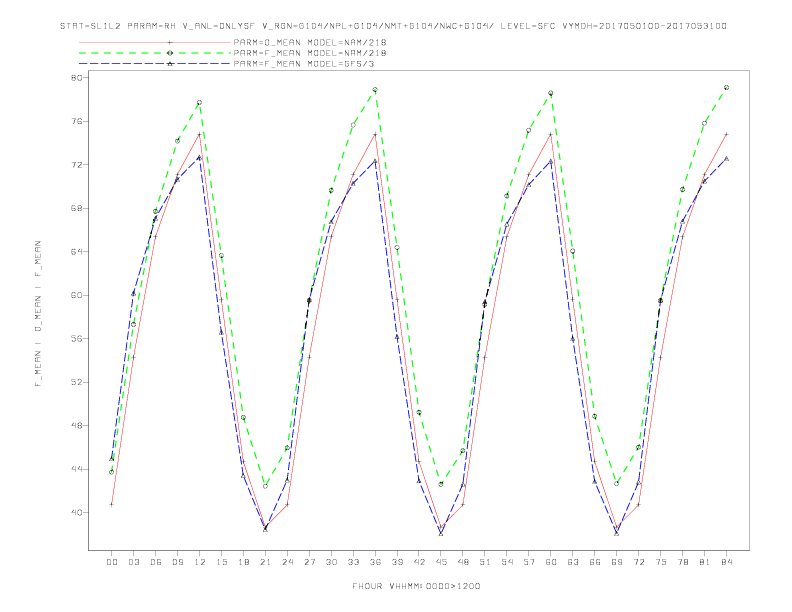
Task: Click the green dashed line legend sample
Action: pos(155,53)
